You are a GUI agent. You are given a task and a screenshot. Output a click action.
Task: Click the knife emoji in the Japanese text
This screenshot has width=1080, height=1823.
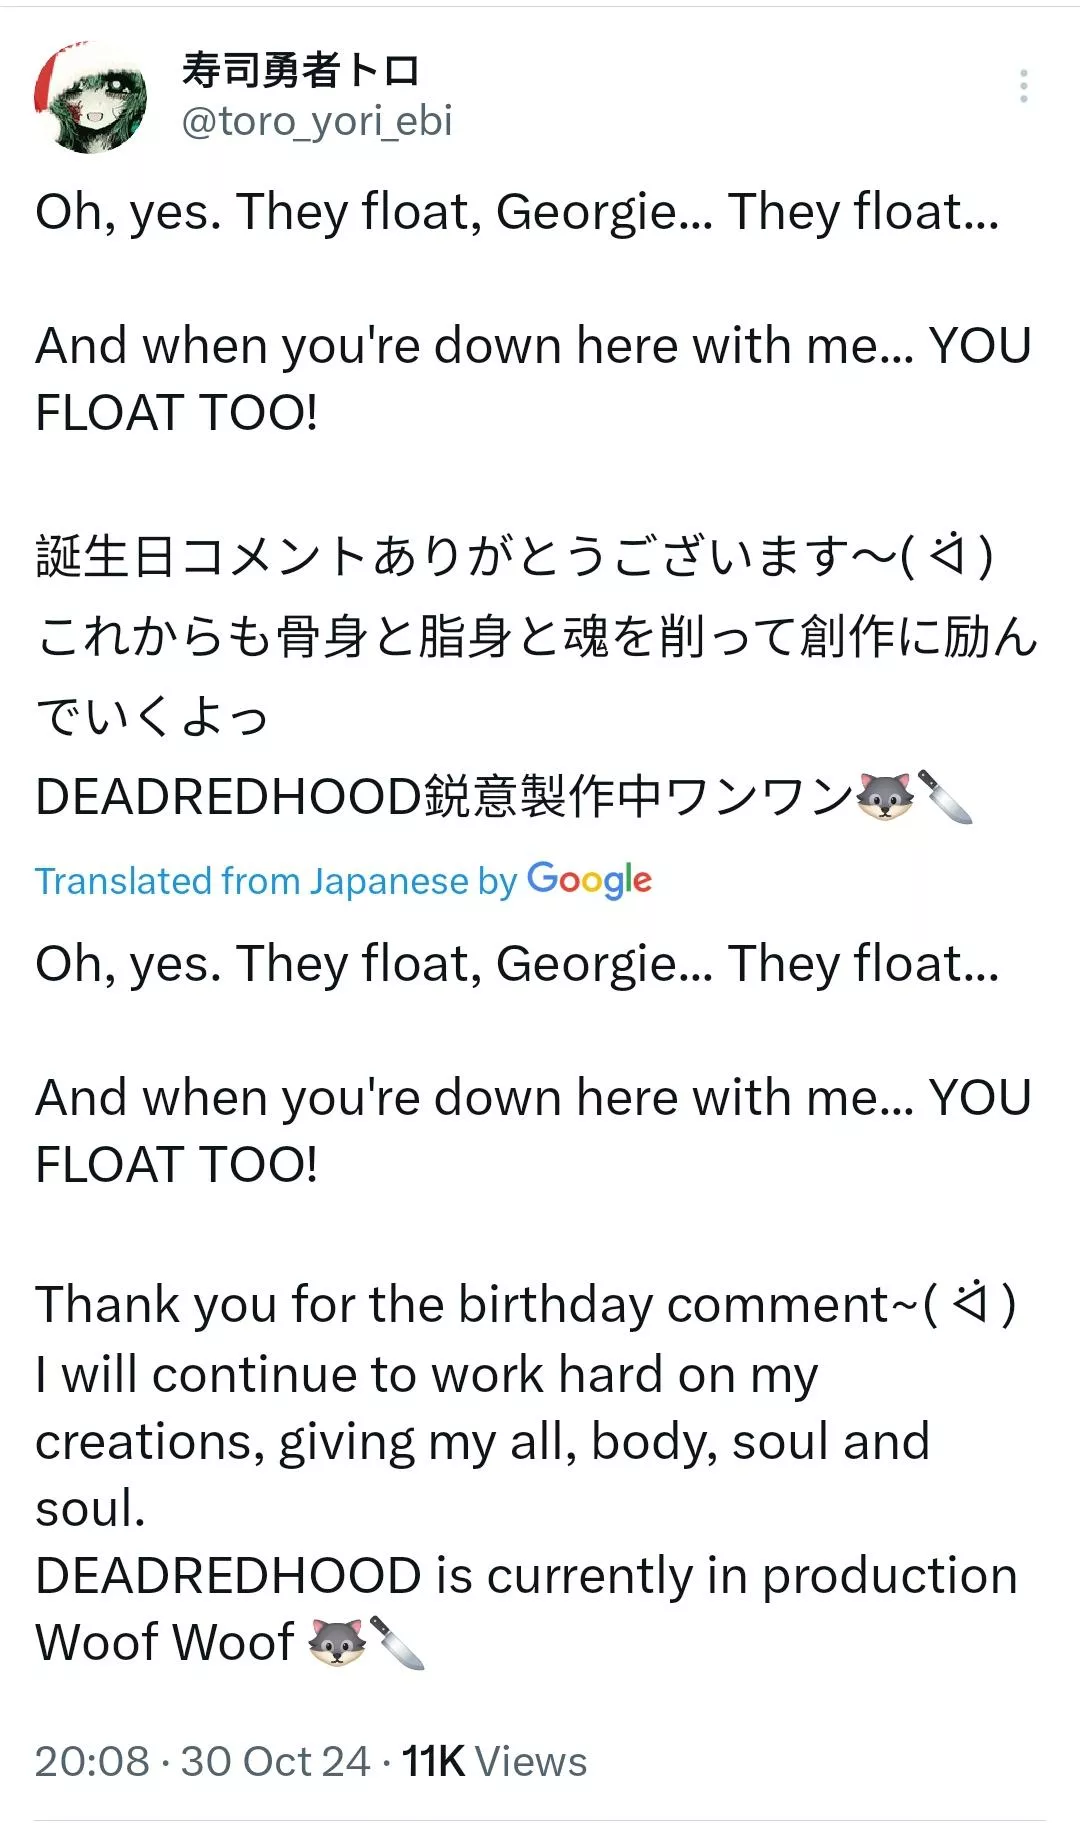click(945, 797)
